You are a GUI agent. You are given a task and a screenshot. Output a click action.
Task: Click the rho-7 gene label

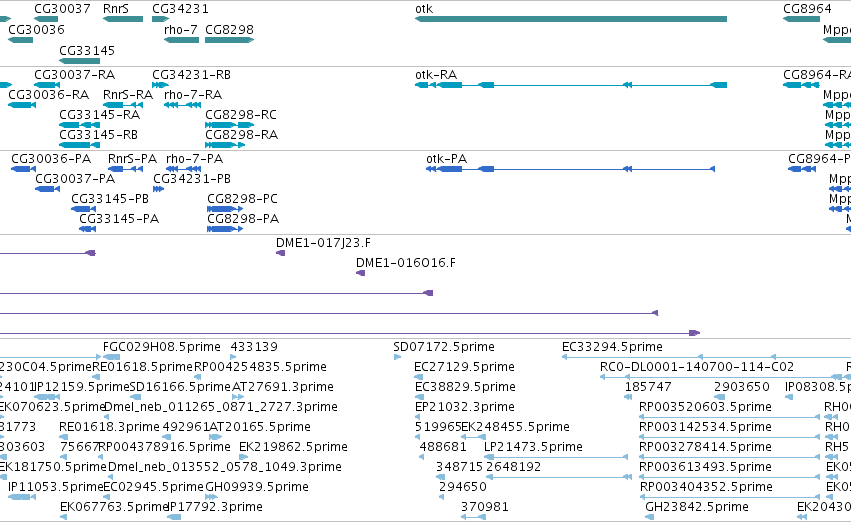pos(181,30)
